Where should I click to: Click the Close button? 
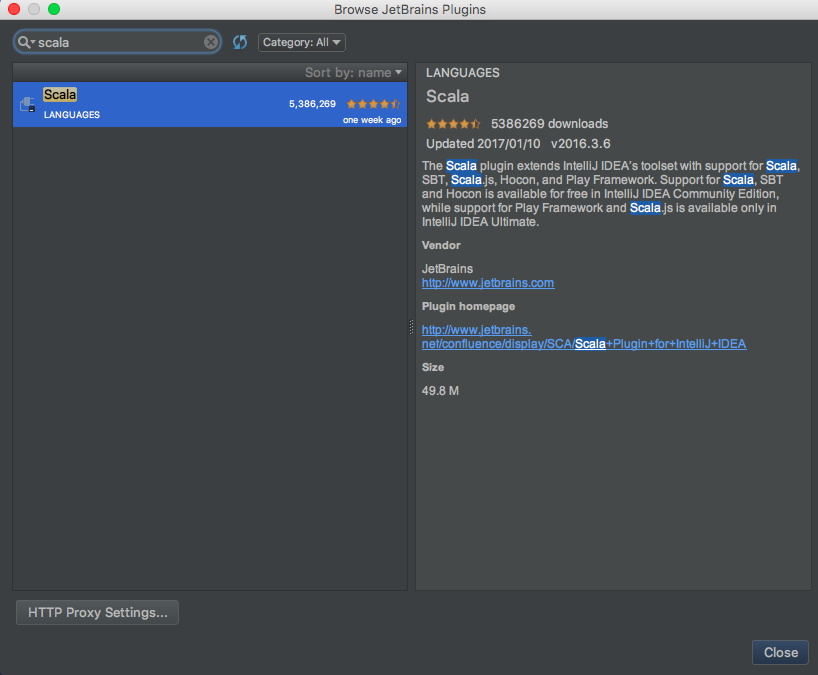click(x=780, y=653)
